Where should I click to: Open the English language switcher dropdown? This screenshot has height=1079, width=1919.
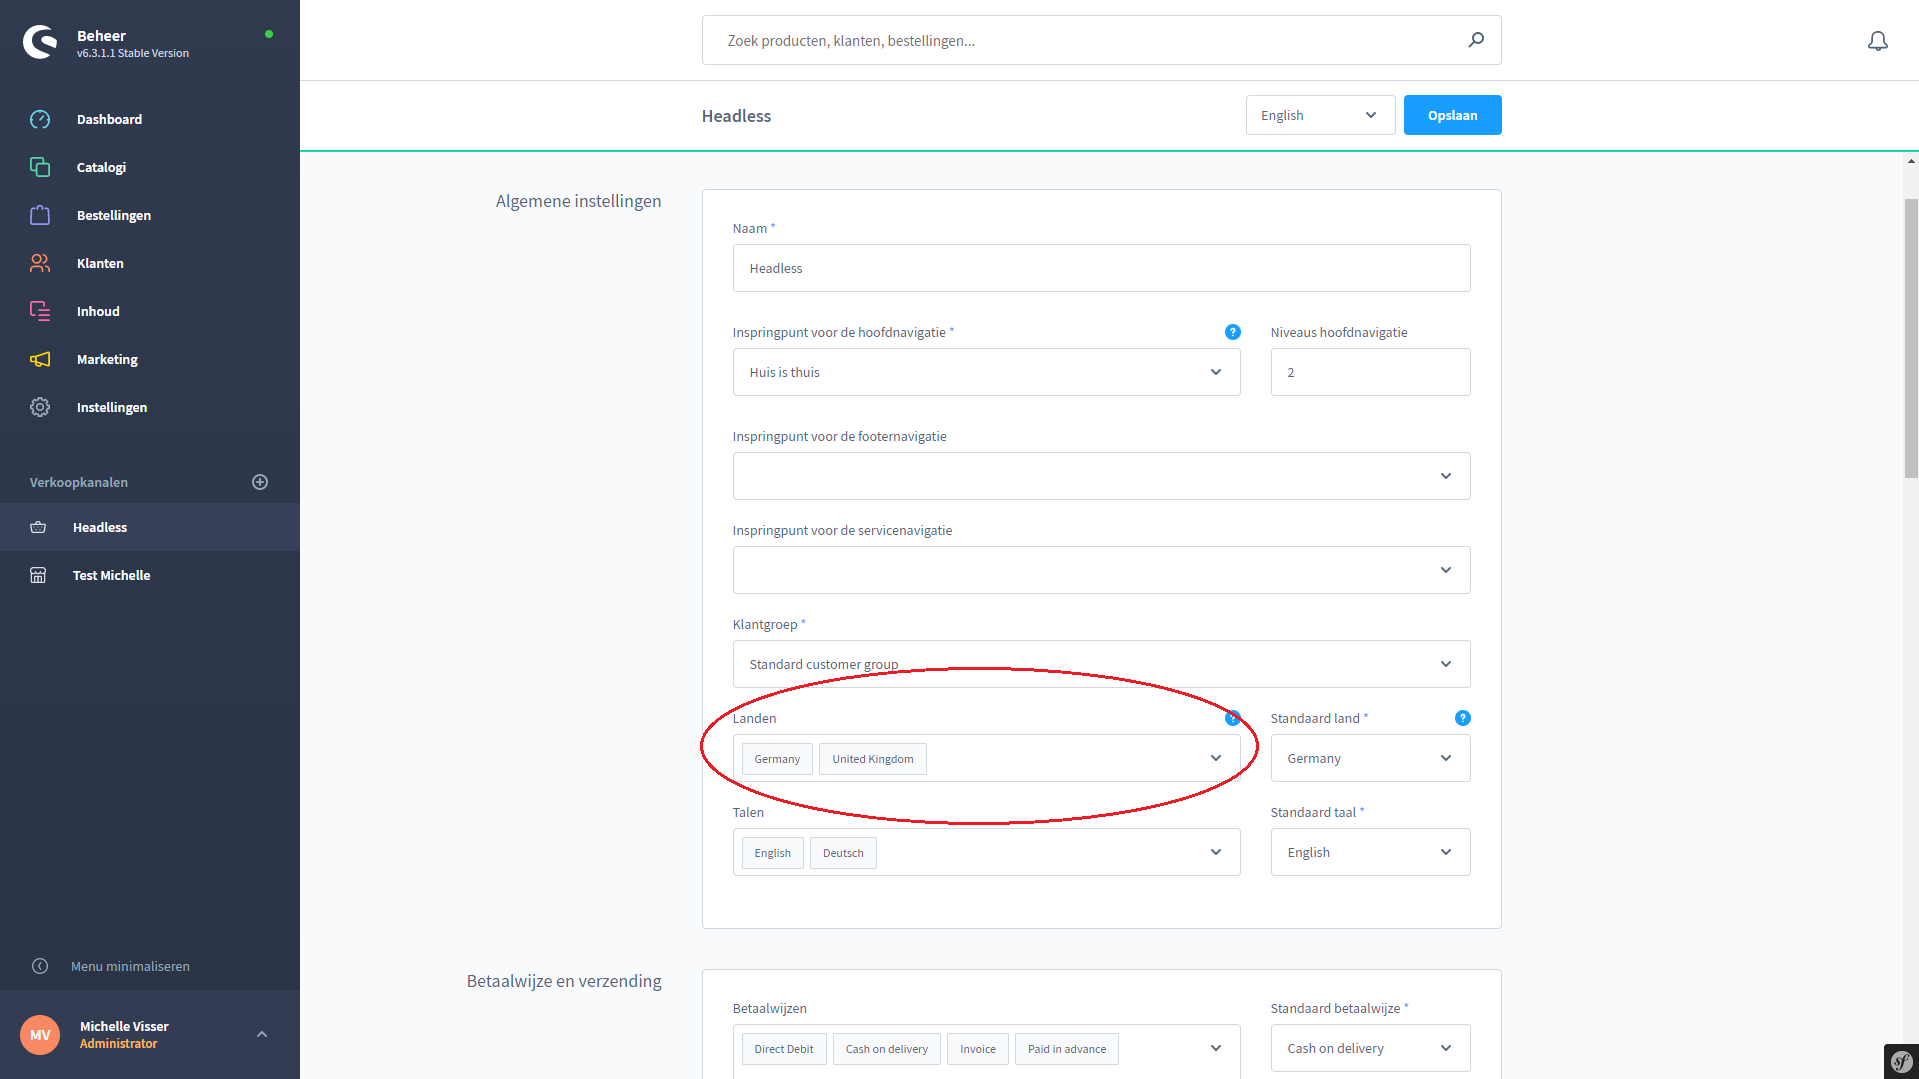pyautogui.click(x=1319, y=115)
